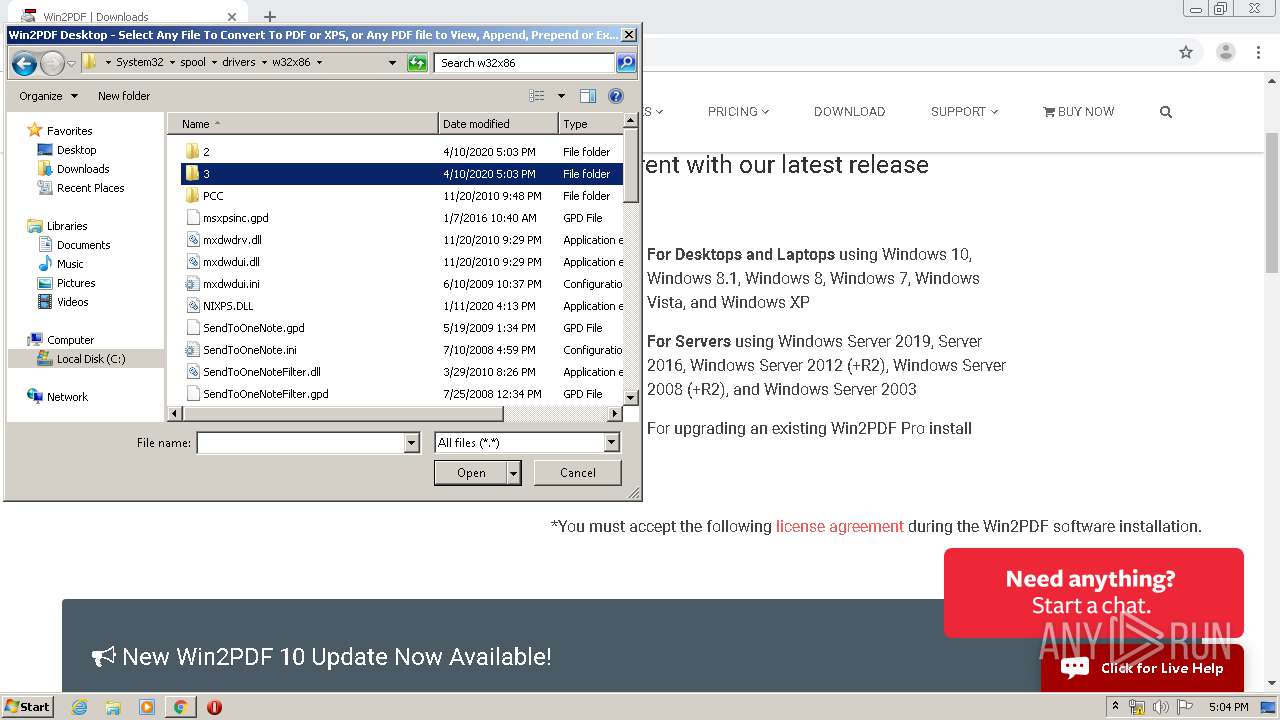Select the PCC folder
The image size is (1280, 720).
pyautogui.click(x=402, y=196)
